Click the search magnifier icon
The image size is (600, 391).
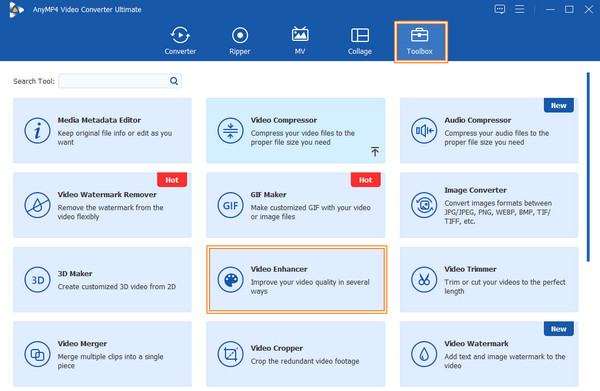point(174,81)
